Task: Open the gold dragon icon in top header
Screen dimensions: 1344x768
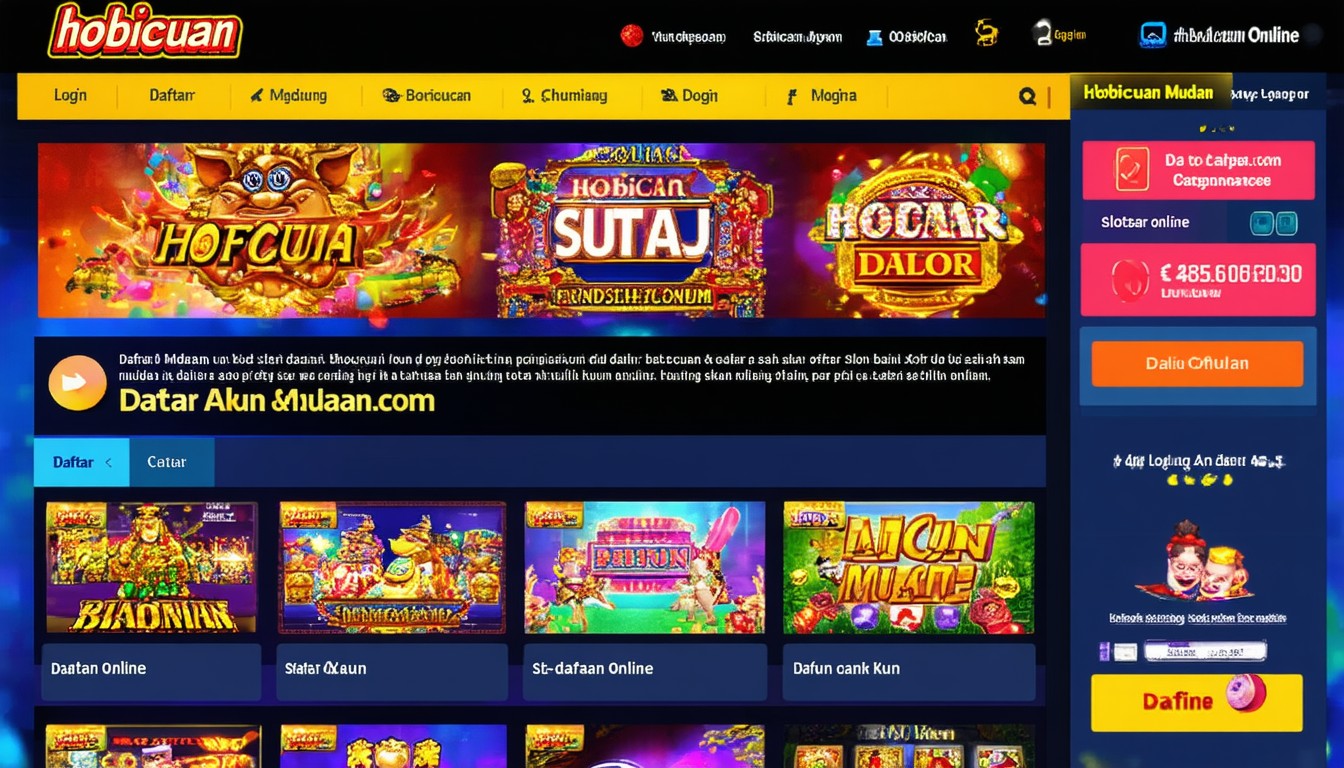Action: click(986, 34)
